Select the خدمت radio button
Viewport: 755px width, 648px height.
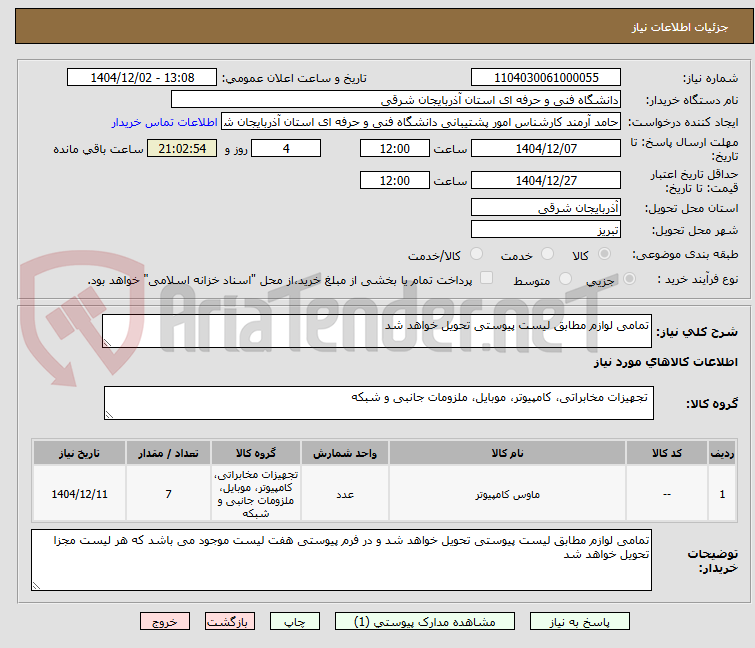tap(547, 254)
